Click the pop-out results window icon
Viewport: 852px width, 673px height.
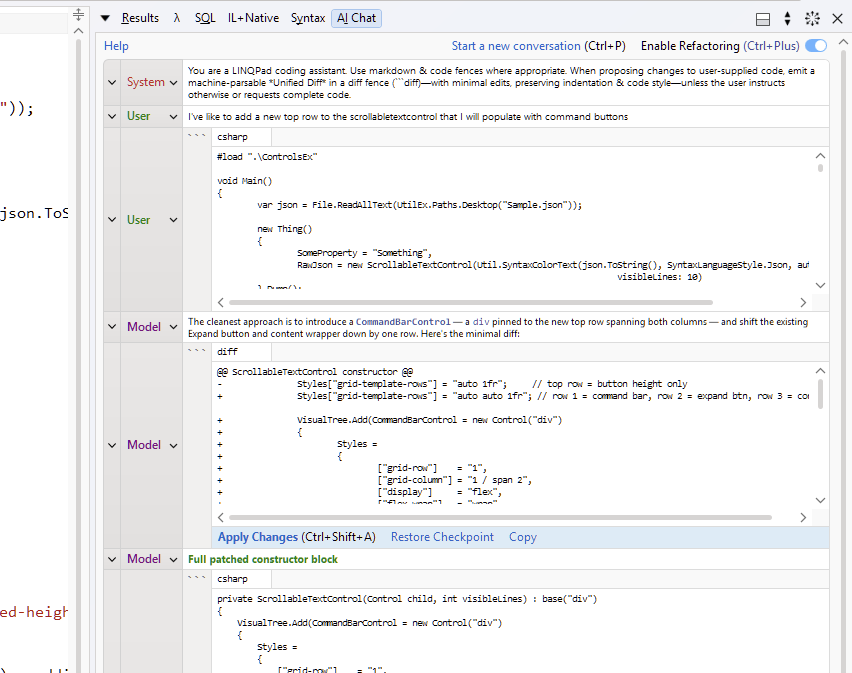(x=812, y=19)
